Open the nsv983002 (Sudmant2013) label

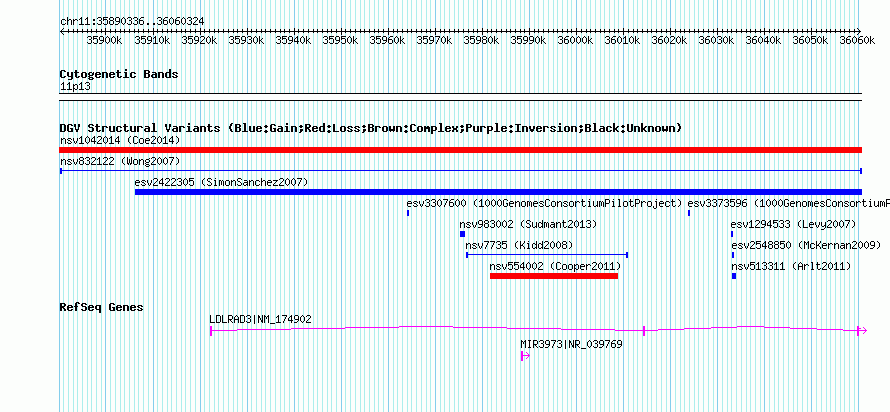[528, 224]
